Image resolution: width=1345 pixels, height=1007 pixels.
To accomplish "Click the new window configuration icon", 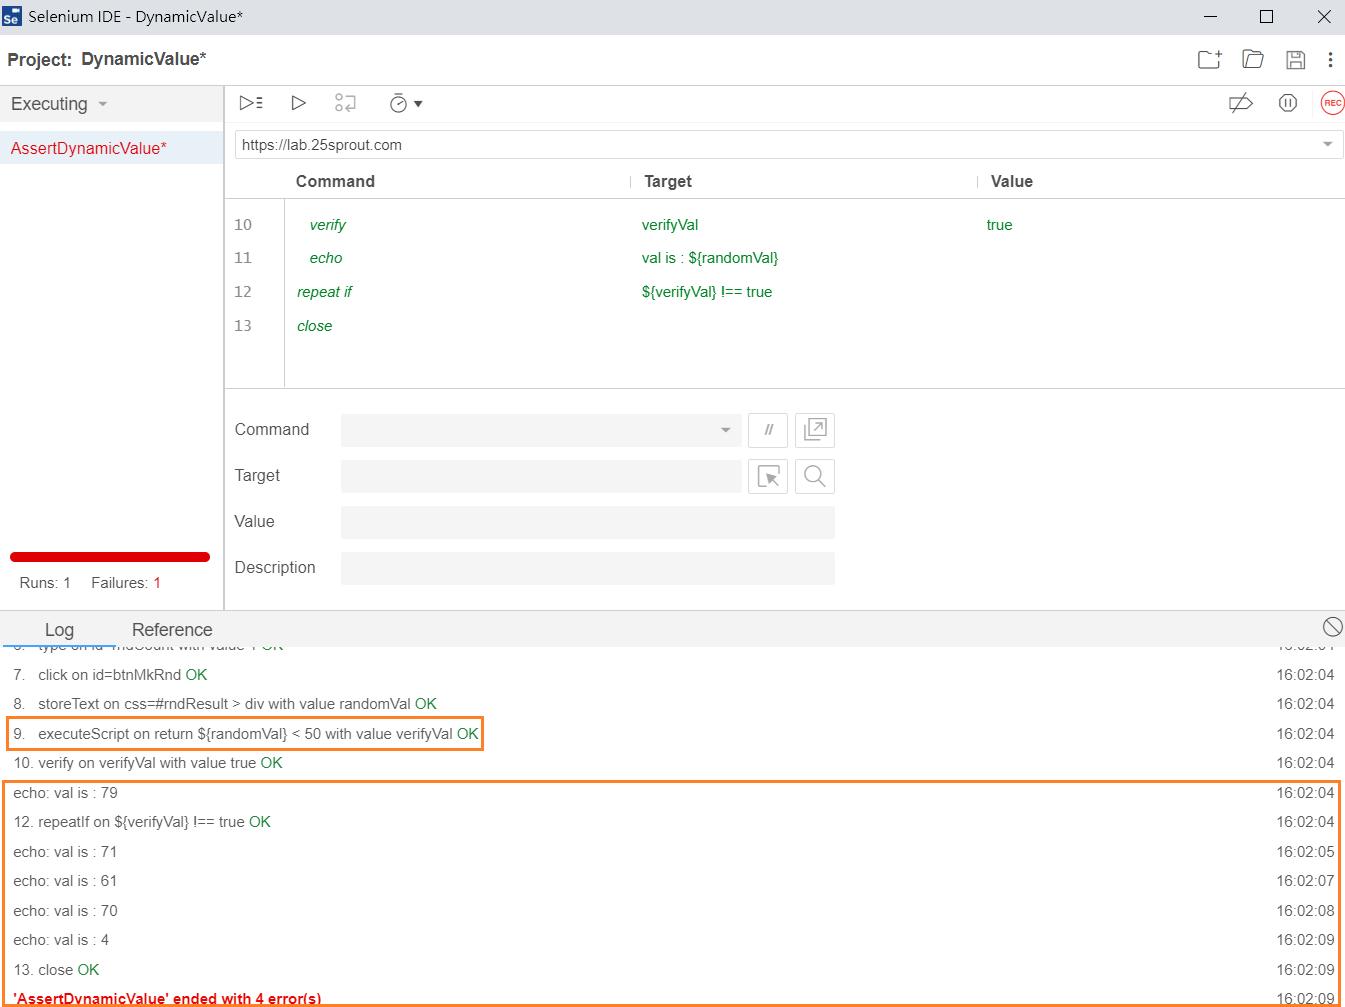I will click(x=815, y=430).
